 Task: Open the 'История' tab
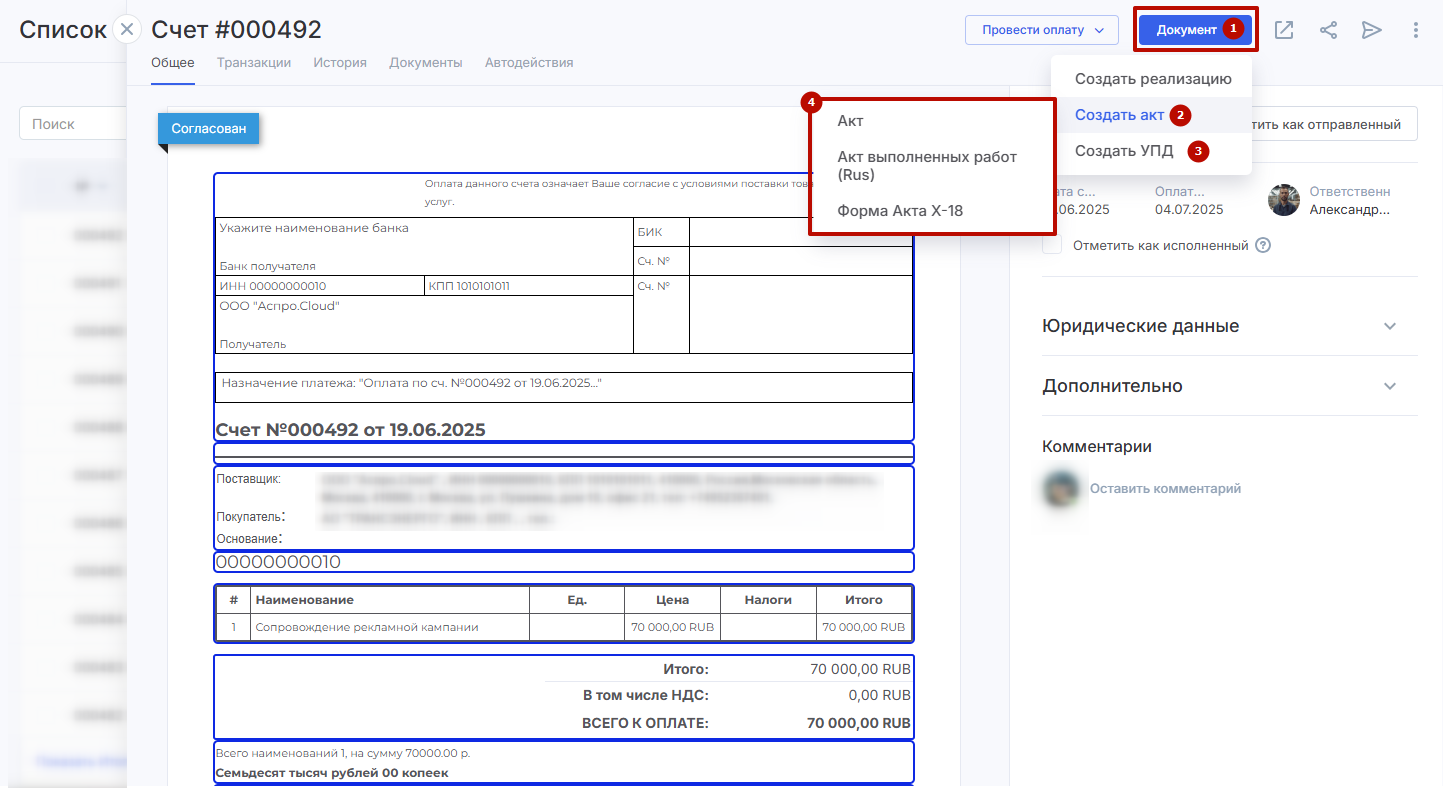point(340,62)
